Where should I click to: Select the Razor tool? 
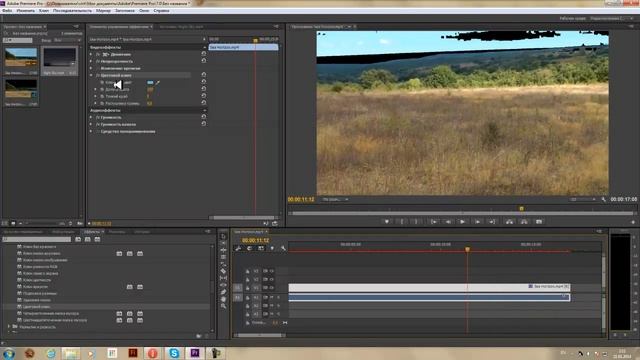pos(223,271)
